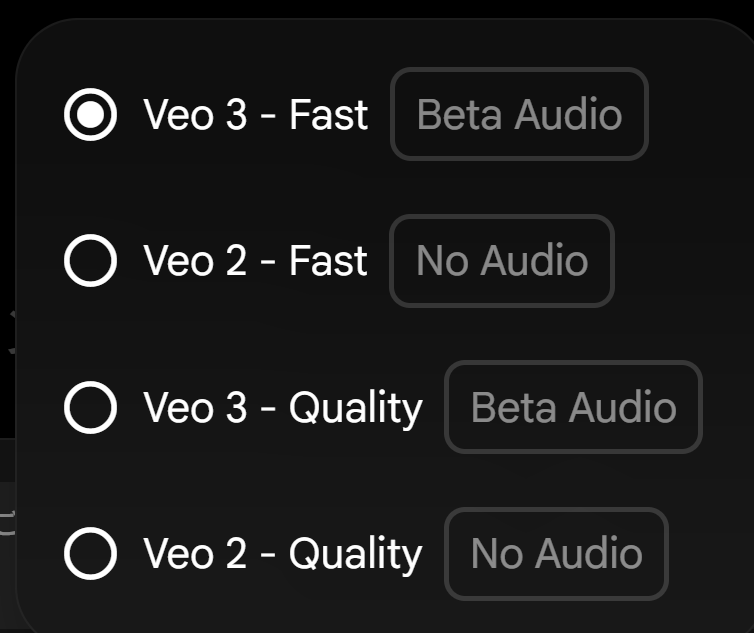Switch model to Veo 3 Quality option

(x=90, y=408)
